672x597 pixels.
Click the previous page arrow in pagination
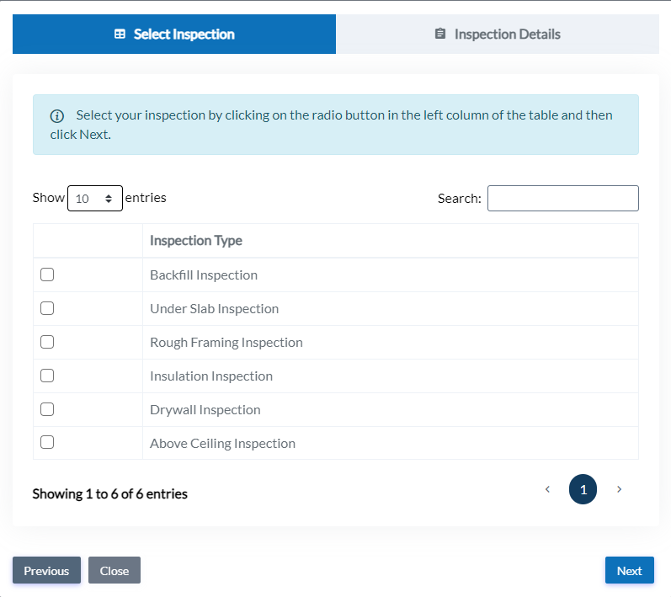(x=547, y=489)
